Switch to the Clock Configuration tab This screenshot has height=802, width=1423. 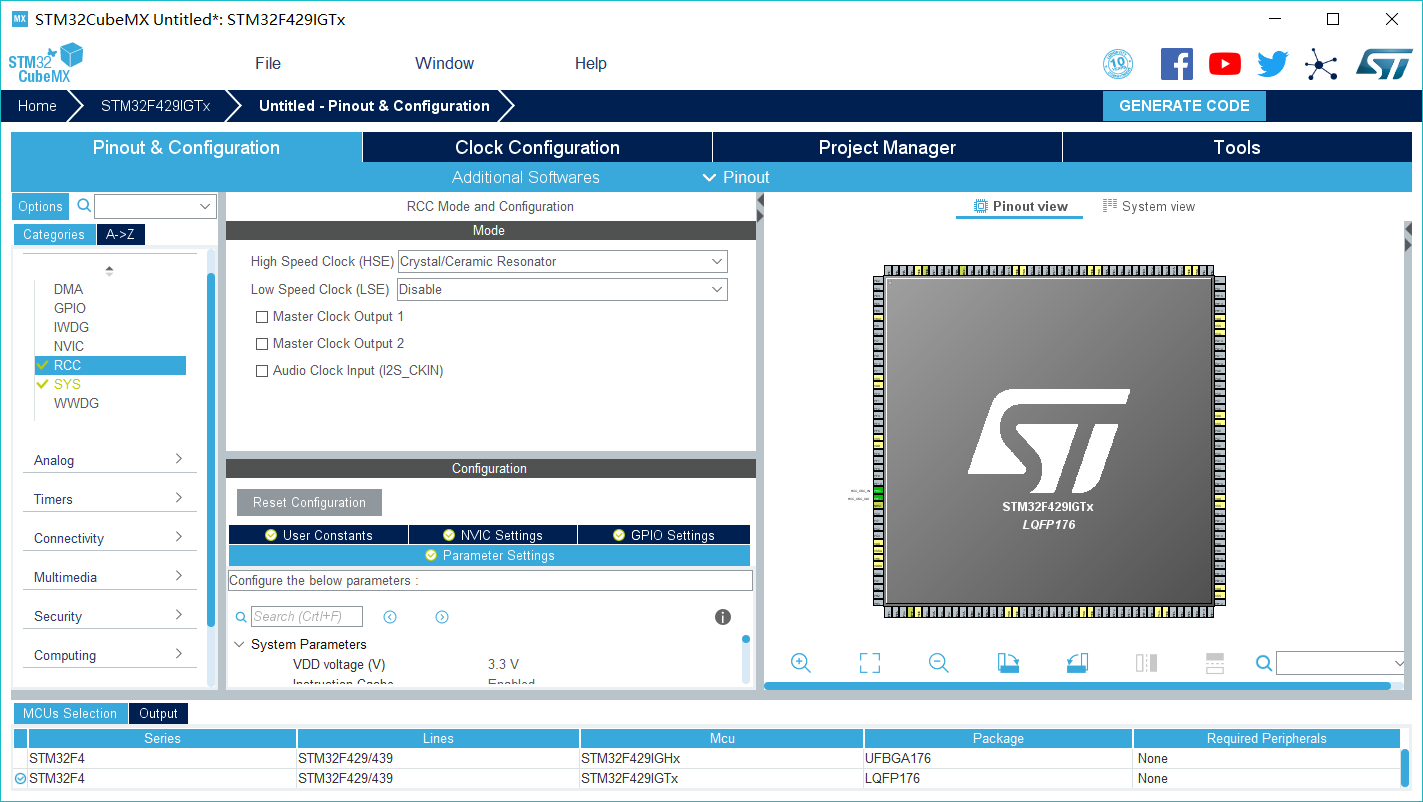[x=537, y=147]
